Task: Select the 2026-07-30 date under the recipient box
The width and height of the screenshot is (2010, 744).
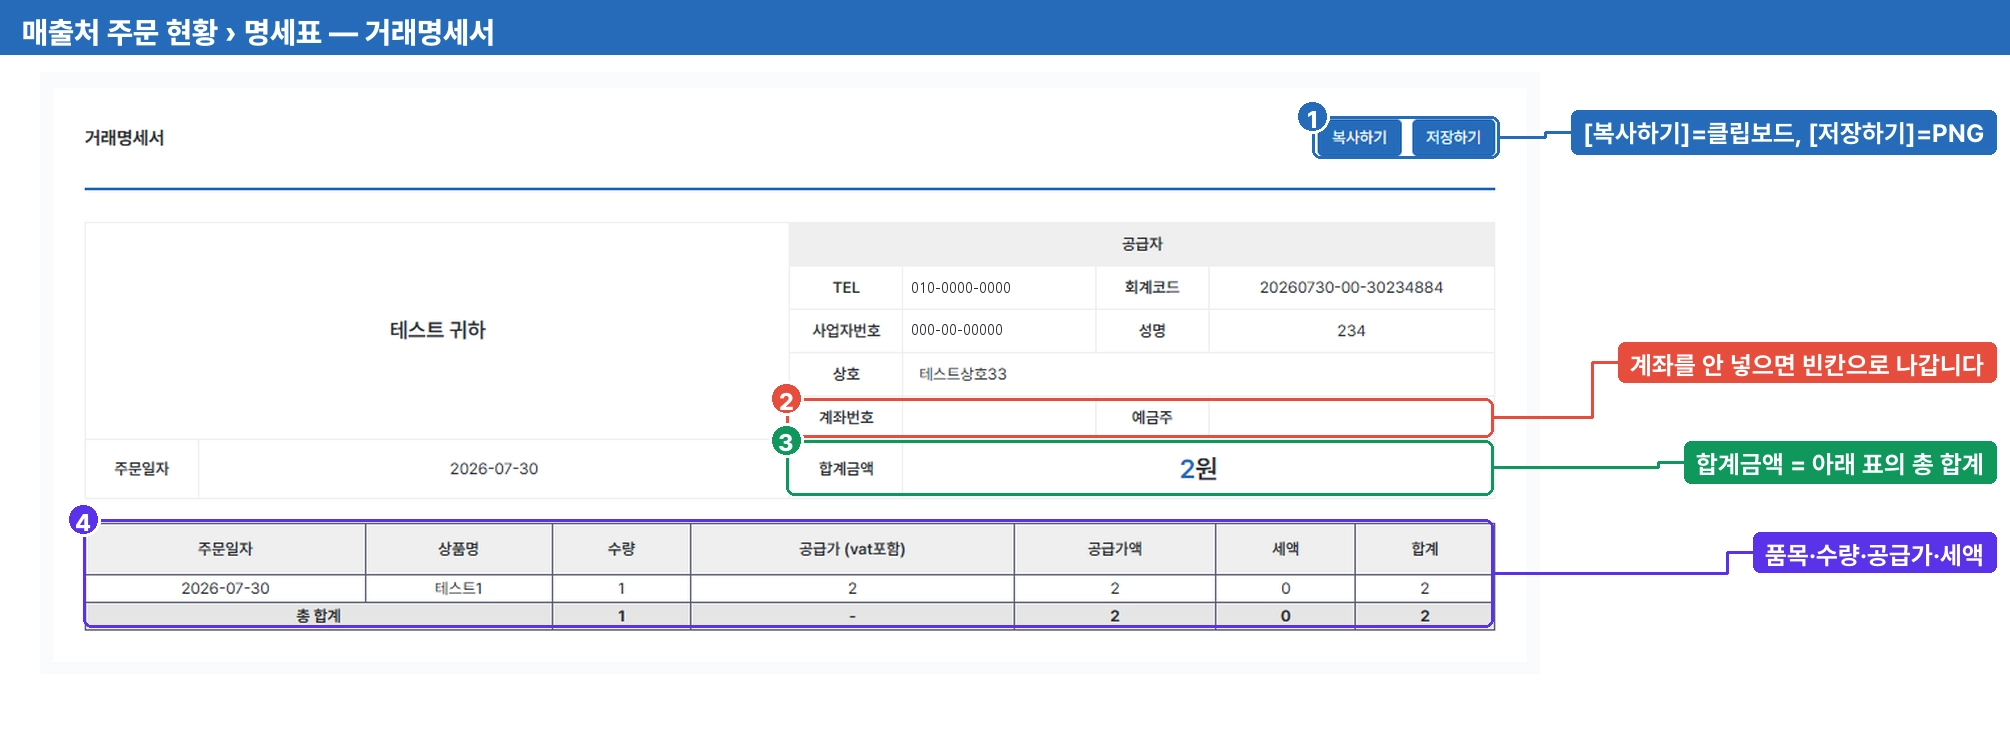Action: coord(494,469)
